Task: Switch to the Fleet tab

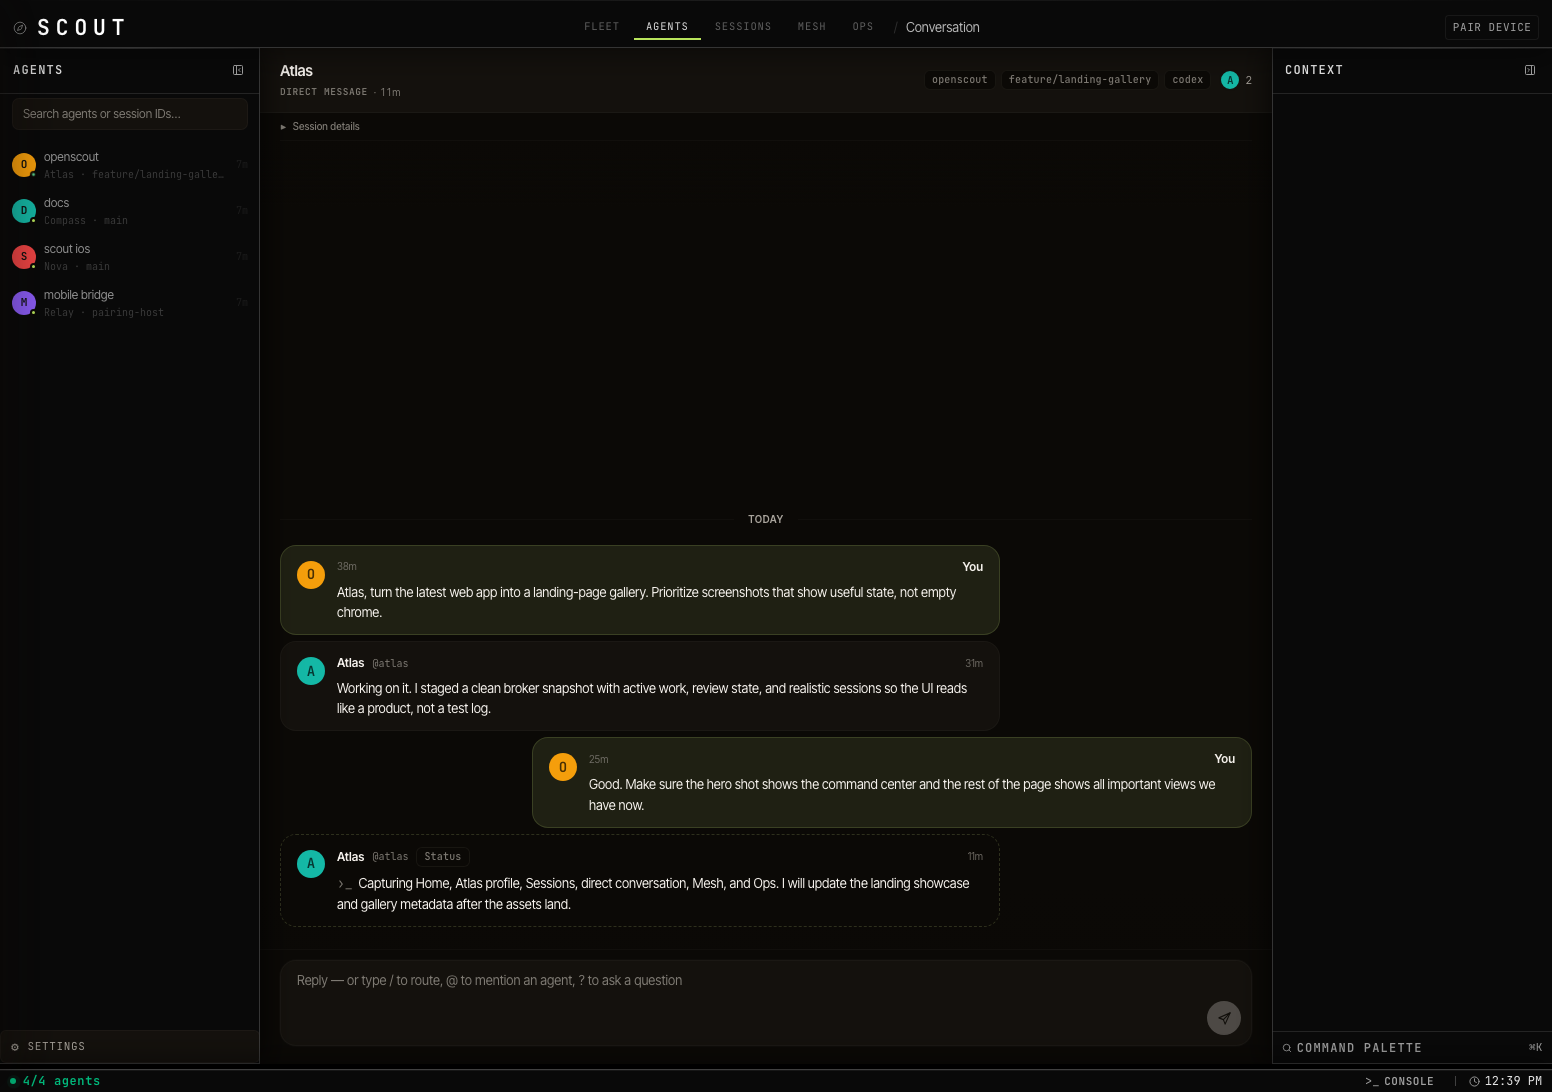Action: pyautogui.click(x=602, y=27)
